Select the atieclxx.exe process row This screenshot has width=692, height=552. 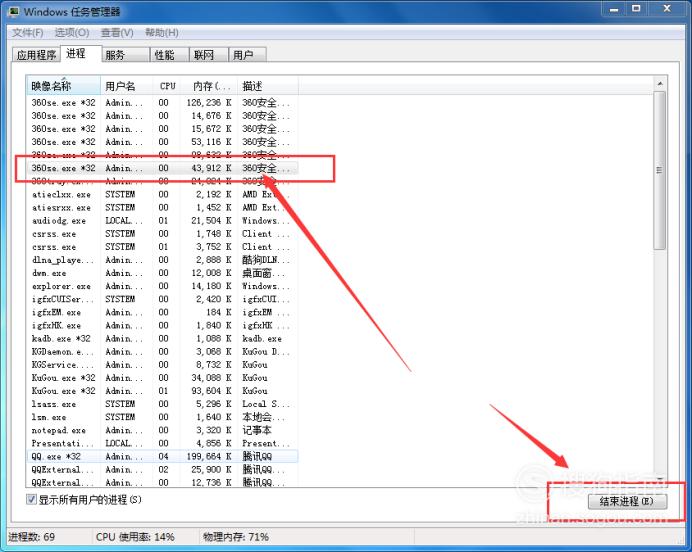pos(162,194)
